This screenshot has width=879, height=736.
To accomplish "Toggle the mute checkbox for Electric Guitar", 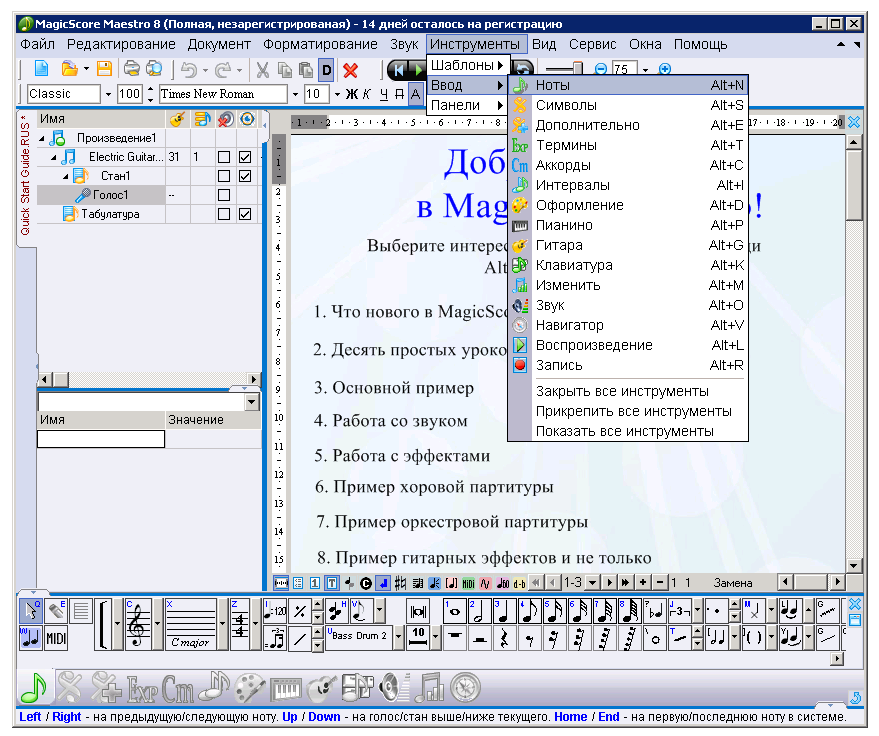I will point(224,157).
